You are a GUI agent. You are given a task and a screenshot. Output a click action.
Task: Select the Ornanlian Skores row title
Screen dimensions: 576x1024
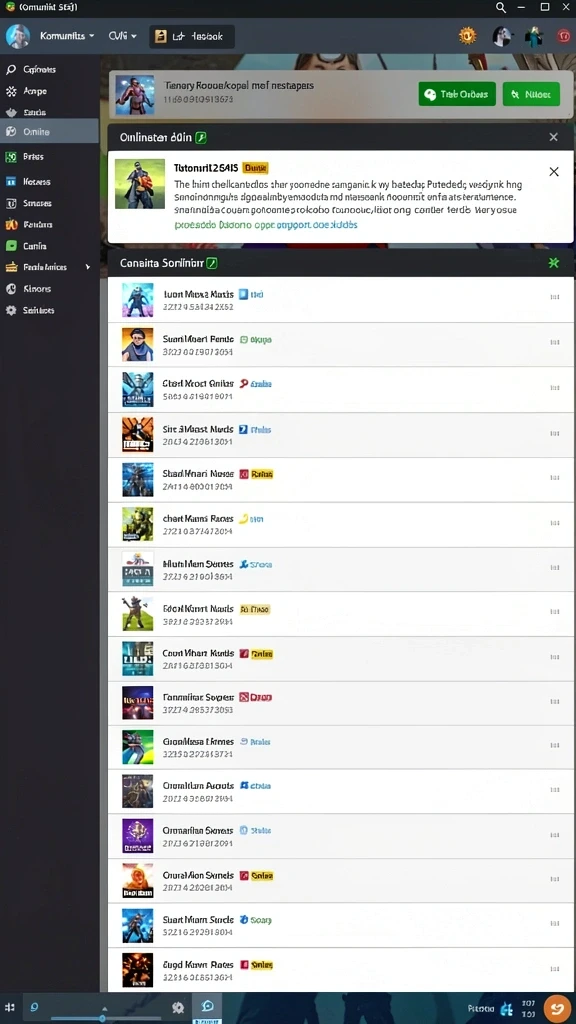198,831
